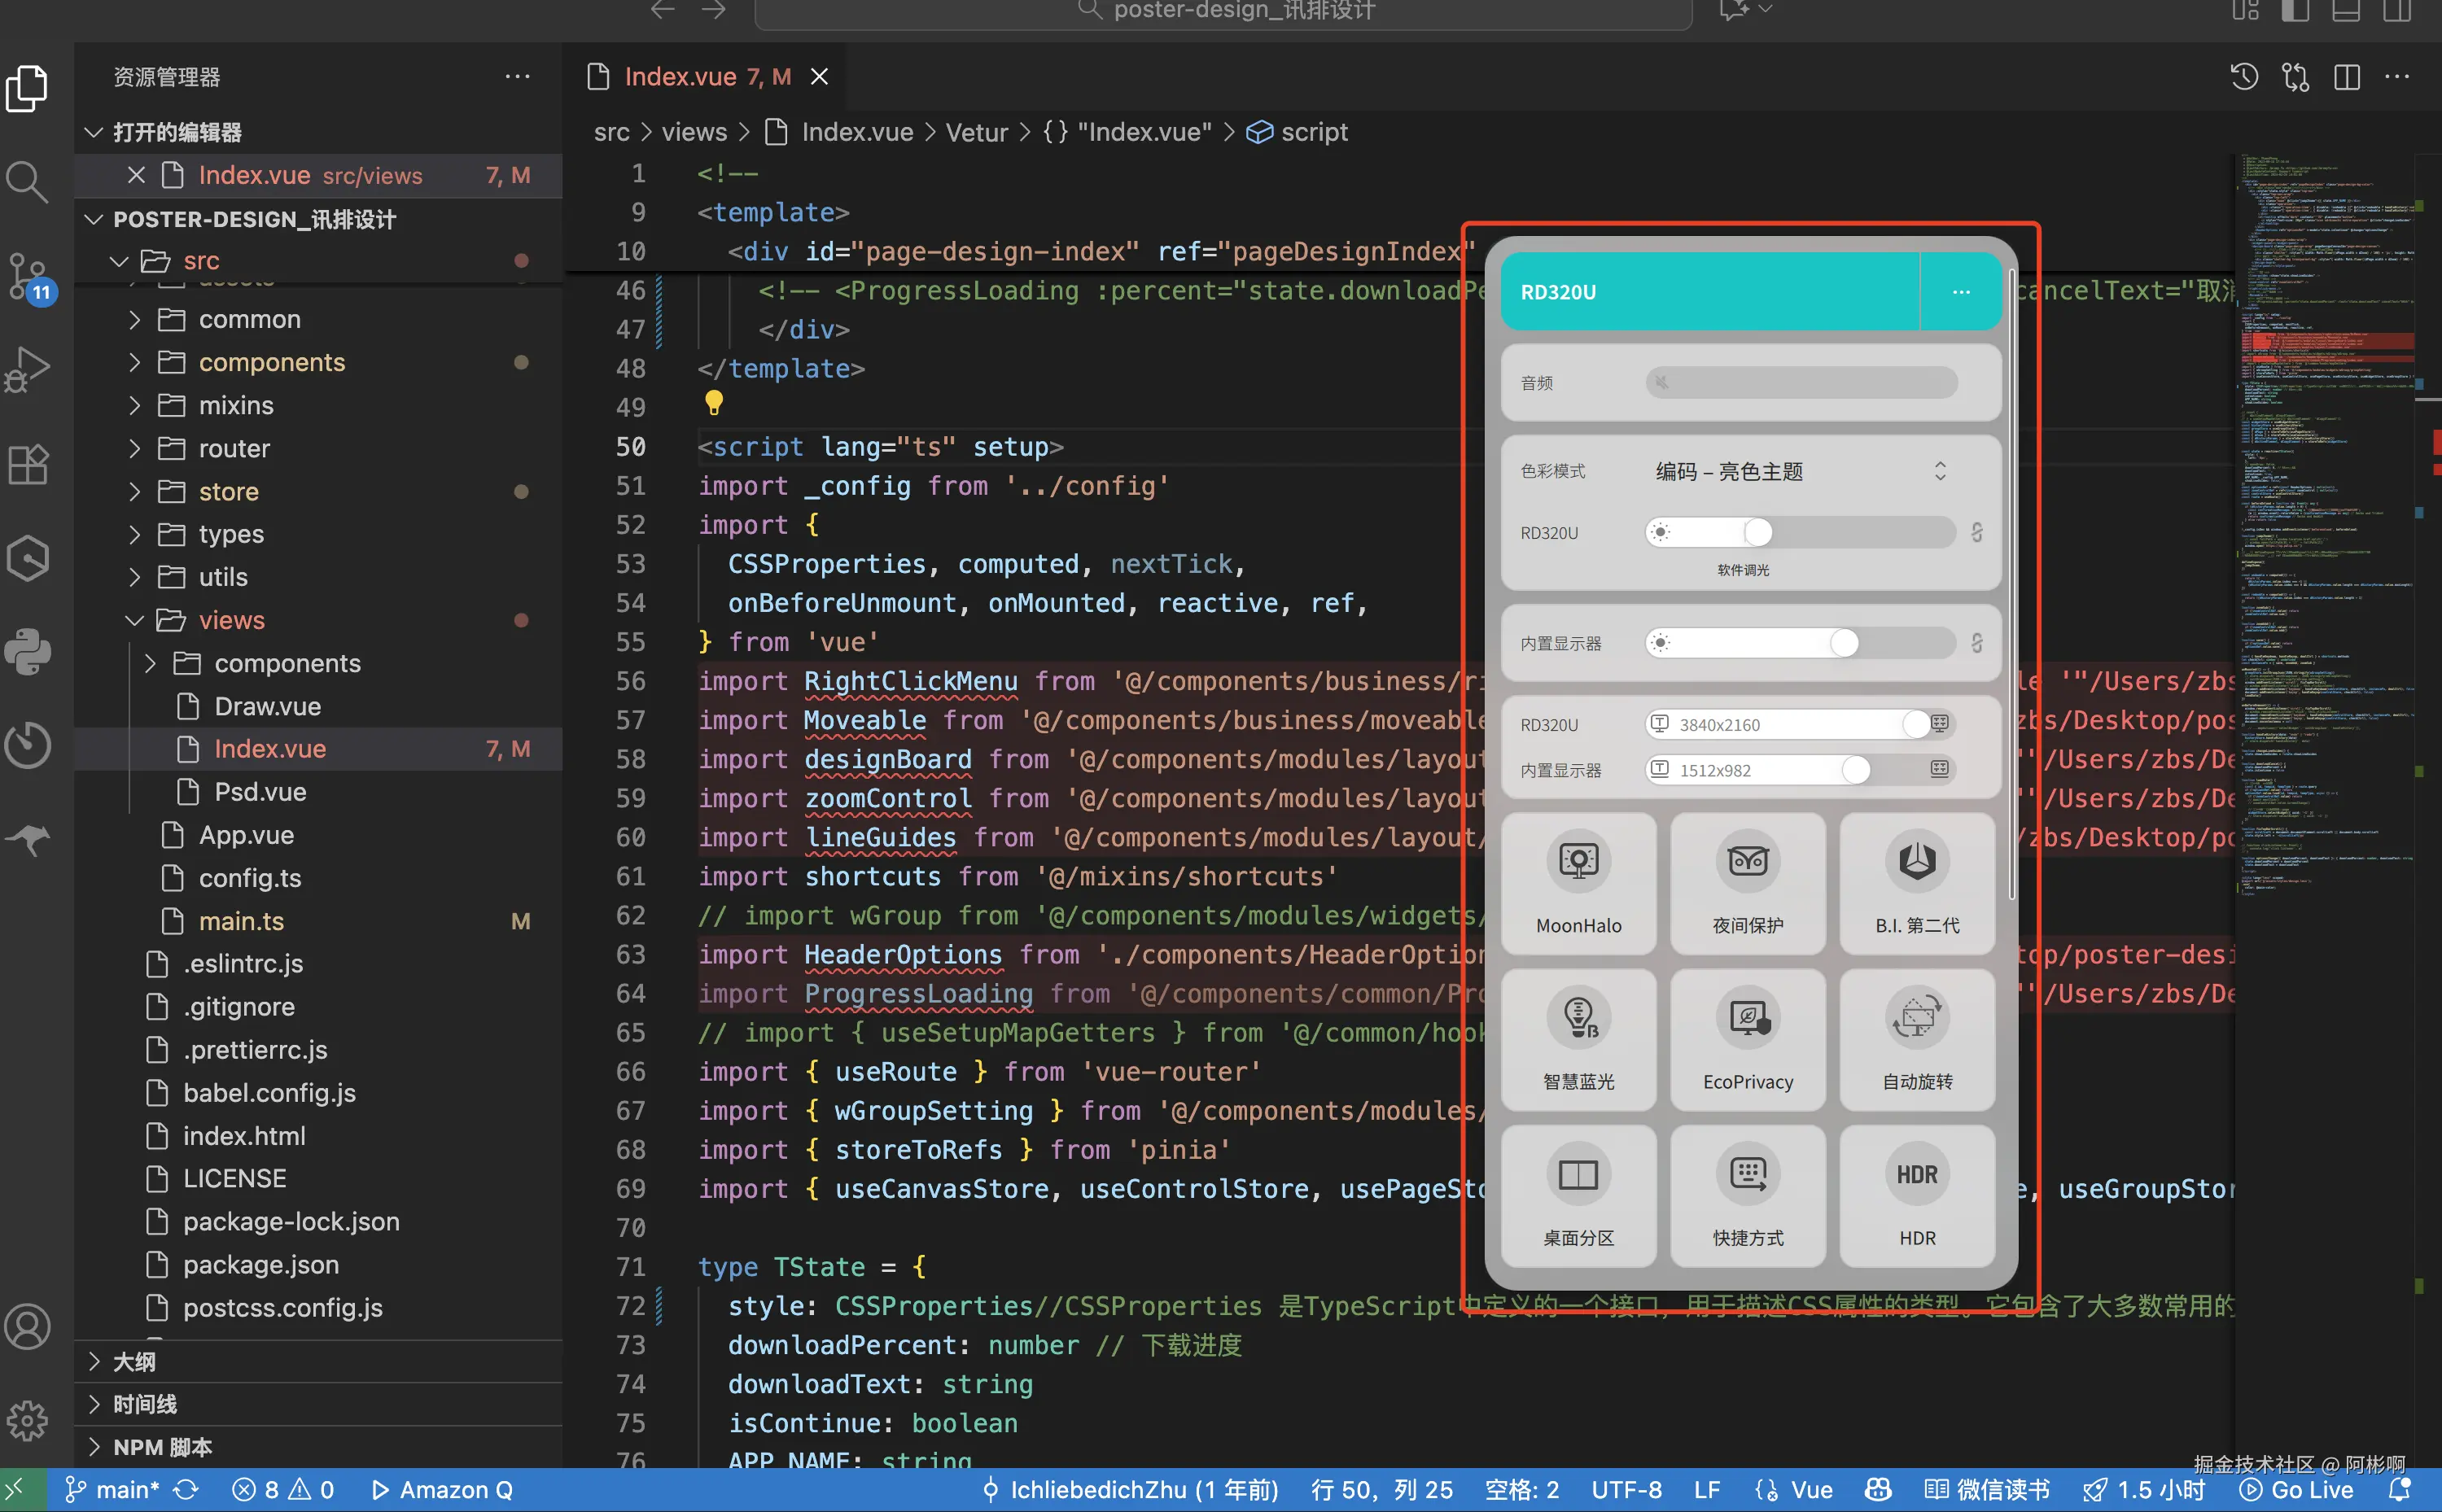Click the EcoPrivacy feature icon
The image size is (2442, 1512).
tap(1747, 1018)
